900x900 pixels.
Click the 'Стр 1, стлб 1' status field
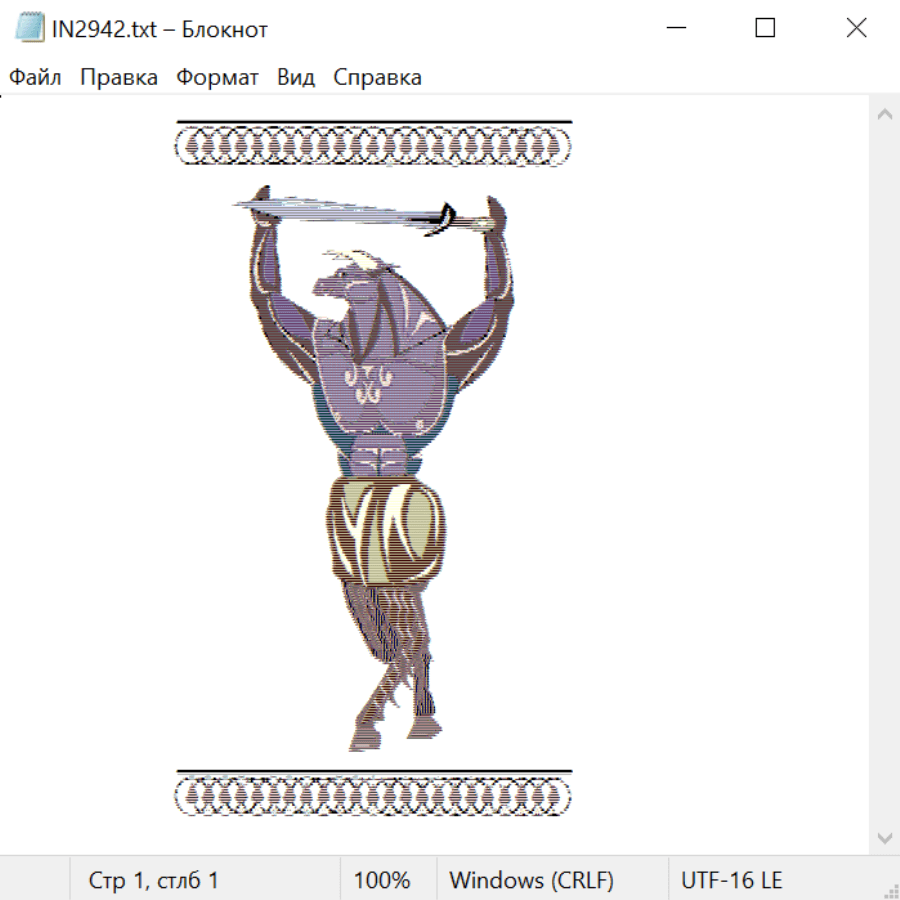point(153,880)
